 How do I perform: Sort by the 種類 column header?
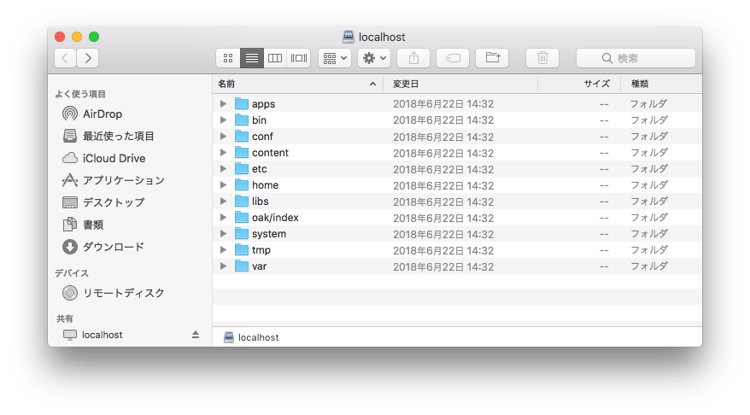point(661,84)
